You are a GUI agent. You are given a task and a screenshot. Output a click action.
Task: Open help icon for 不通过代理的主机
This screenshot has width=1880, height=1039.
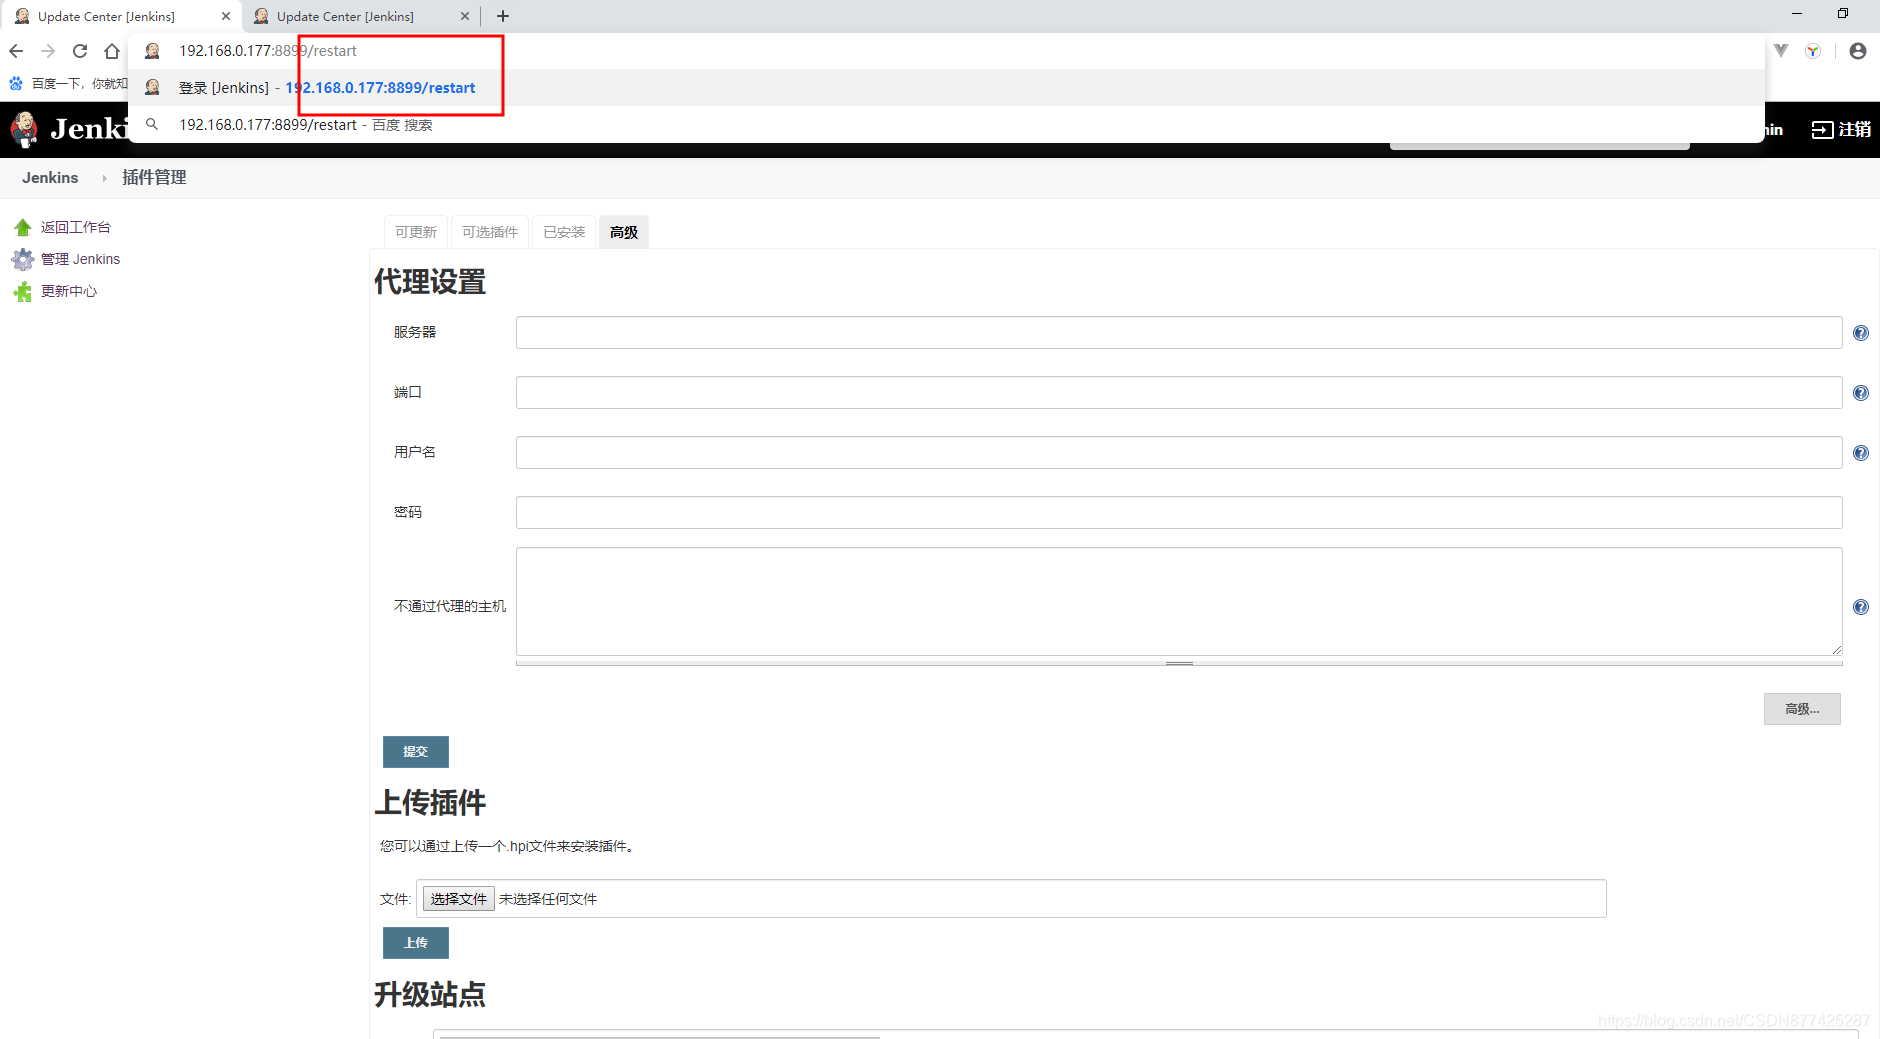(1861, 607)
